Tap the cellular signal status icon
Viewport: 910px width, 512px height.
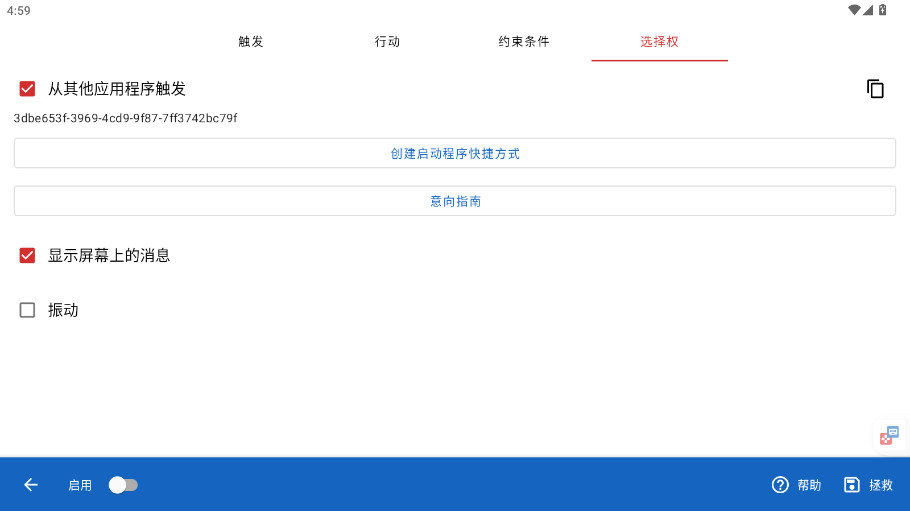(867, 10)
